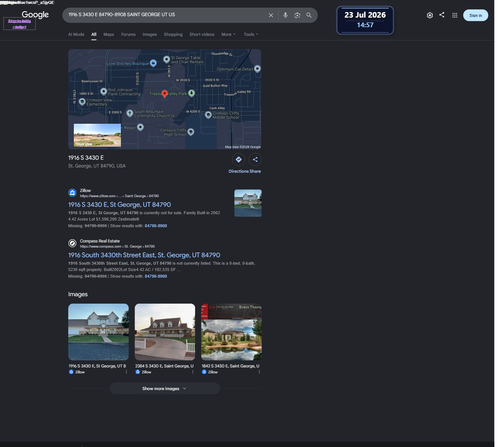Open Compass result 1916 South 3430th Street East
500x447 pixels.
pos(144,255)
